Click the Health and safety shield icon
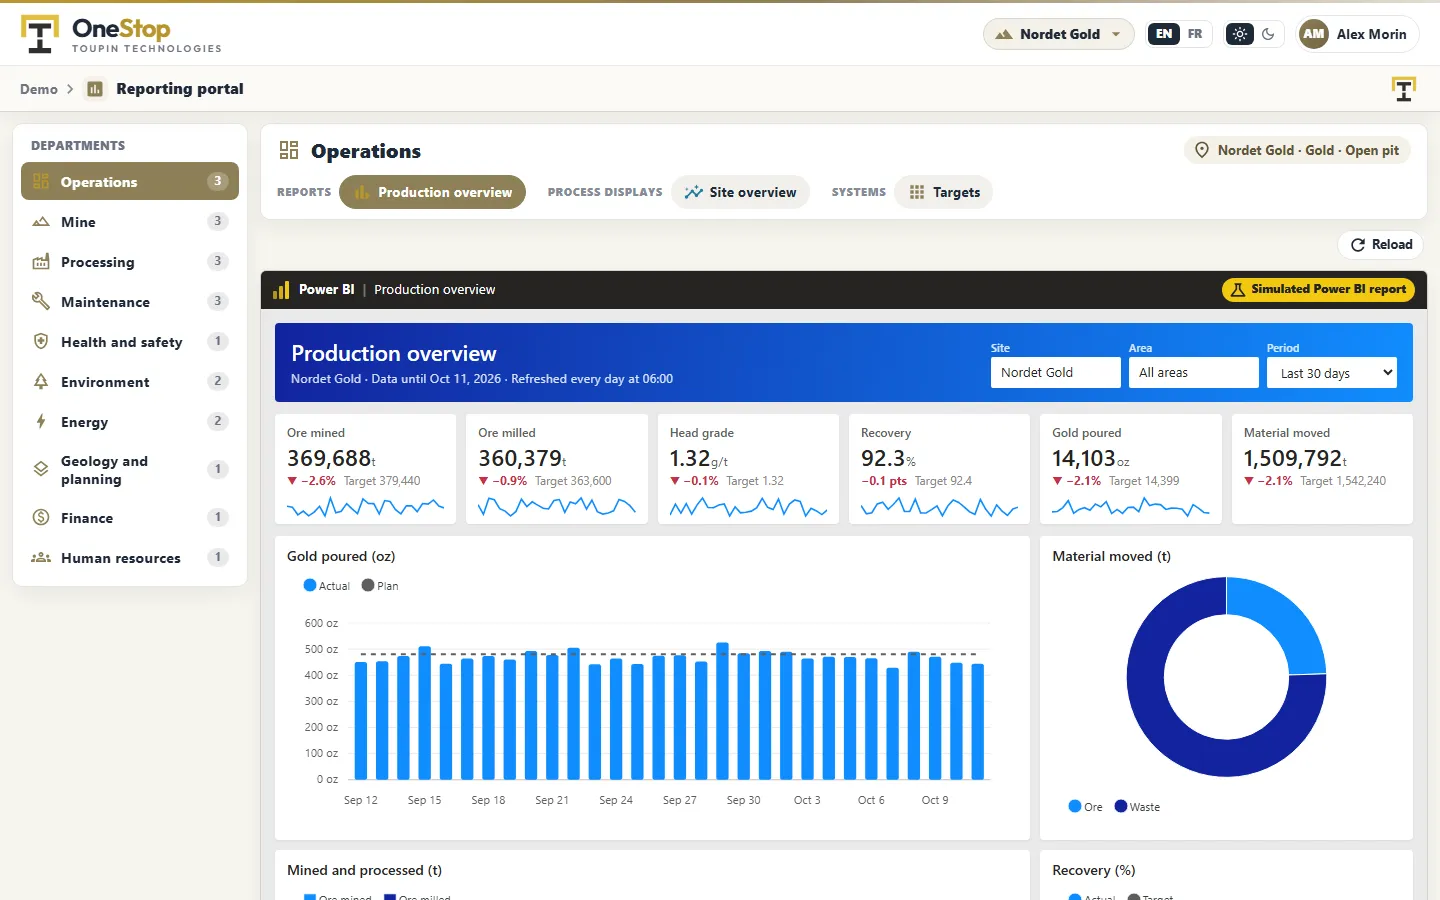Screen dimensions: 1440x900 coord(41,342)
